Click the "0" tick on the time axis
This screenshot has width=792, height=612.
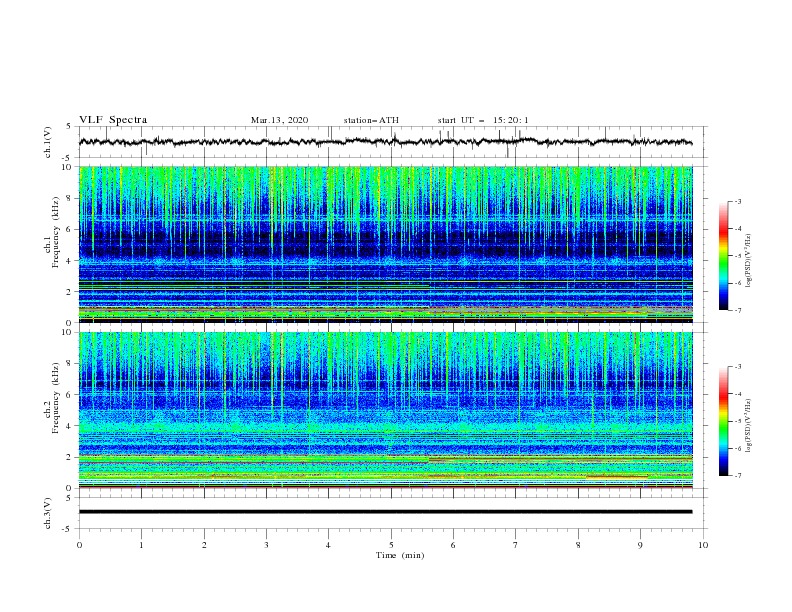79,545
